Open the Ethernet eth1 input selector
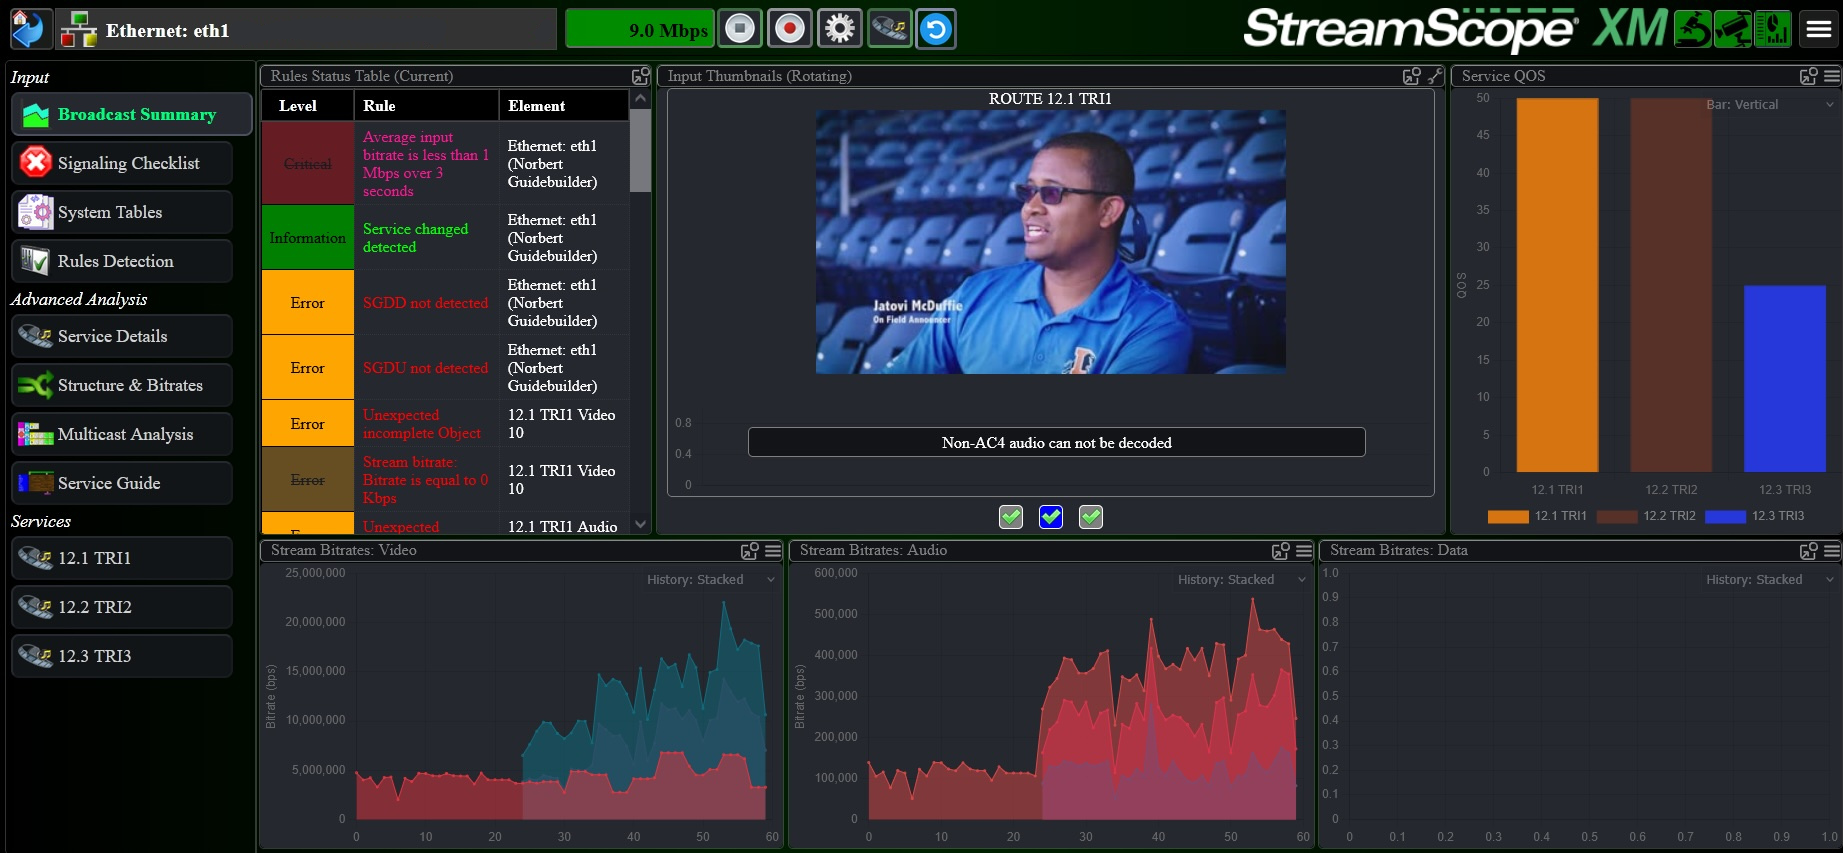This screenshot has width=1843, height=853. click(306, 30)
